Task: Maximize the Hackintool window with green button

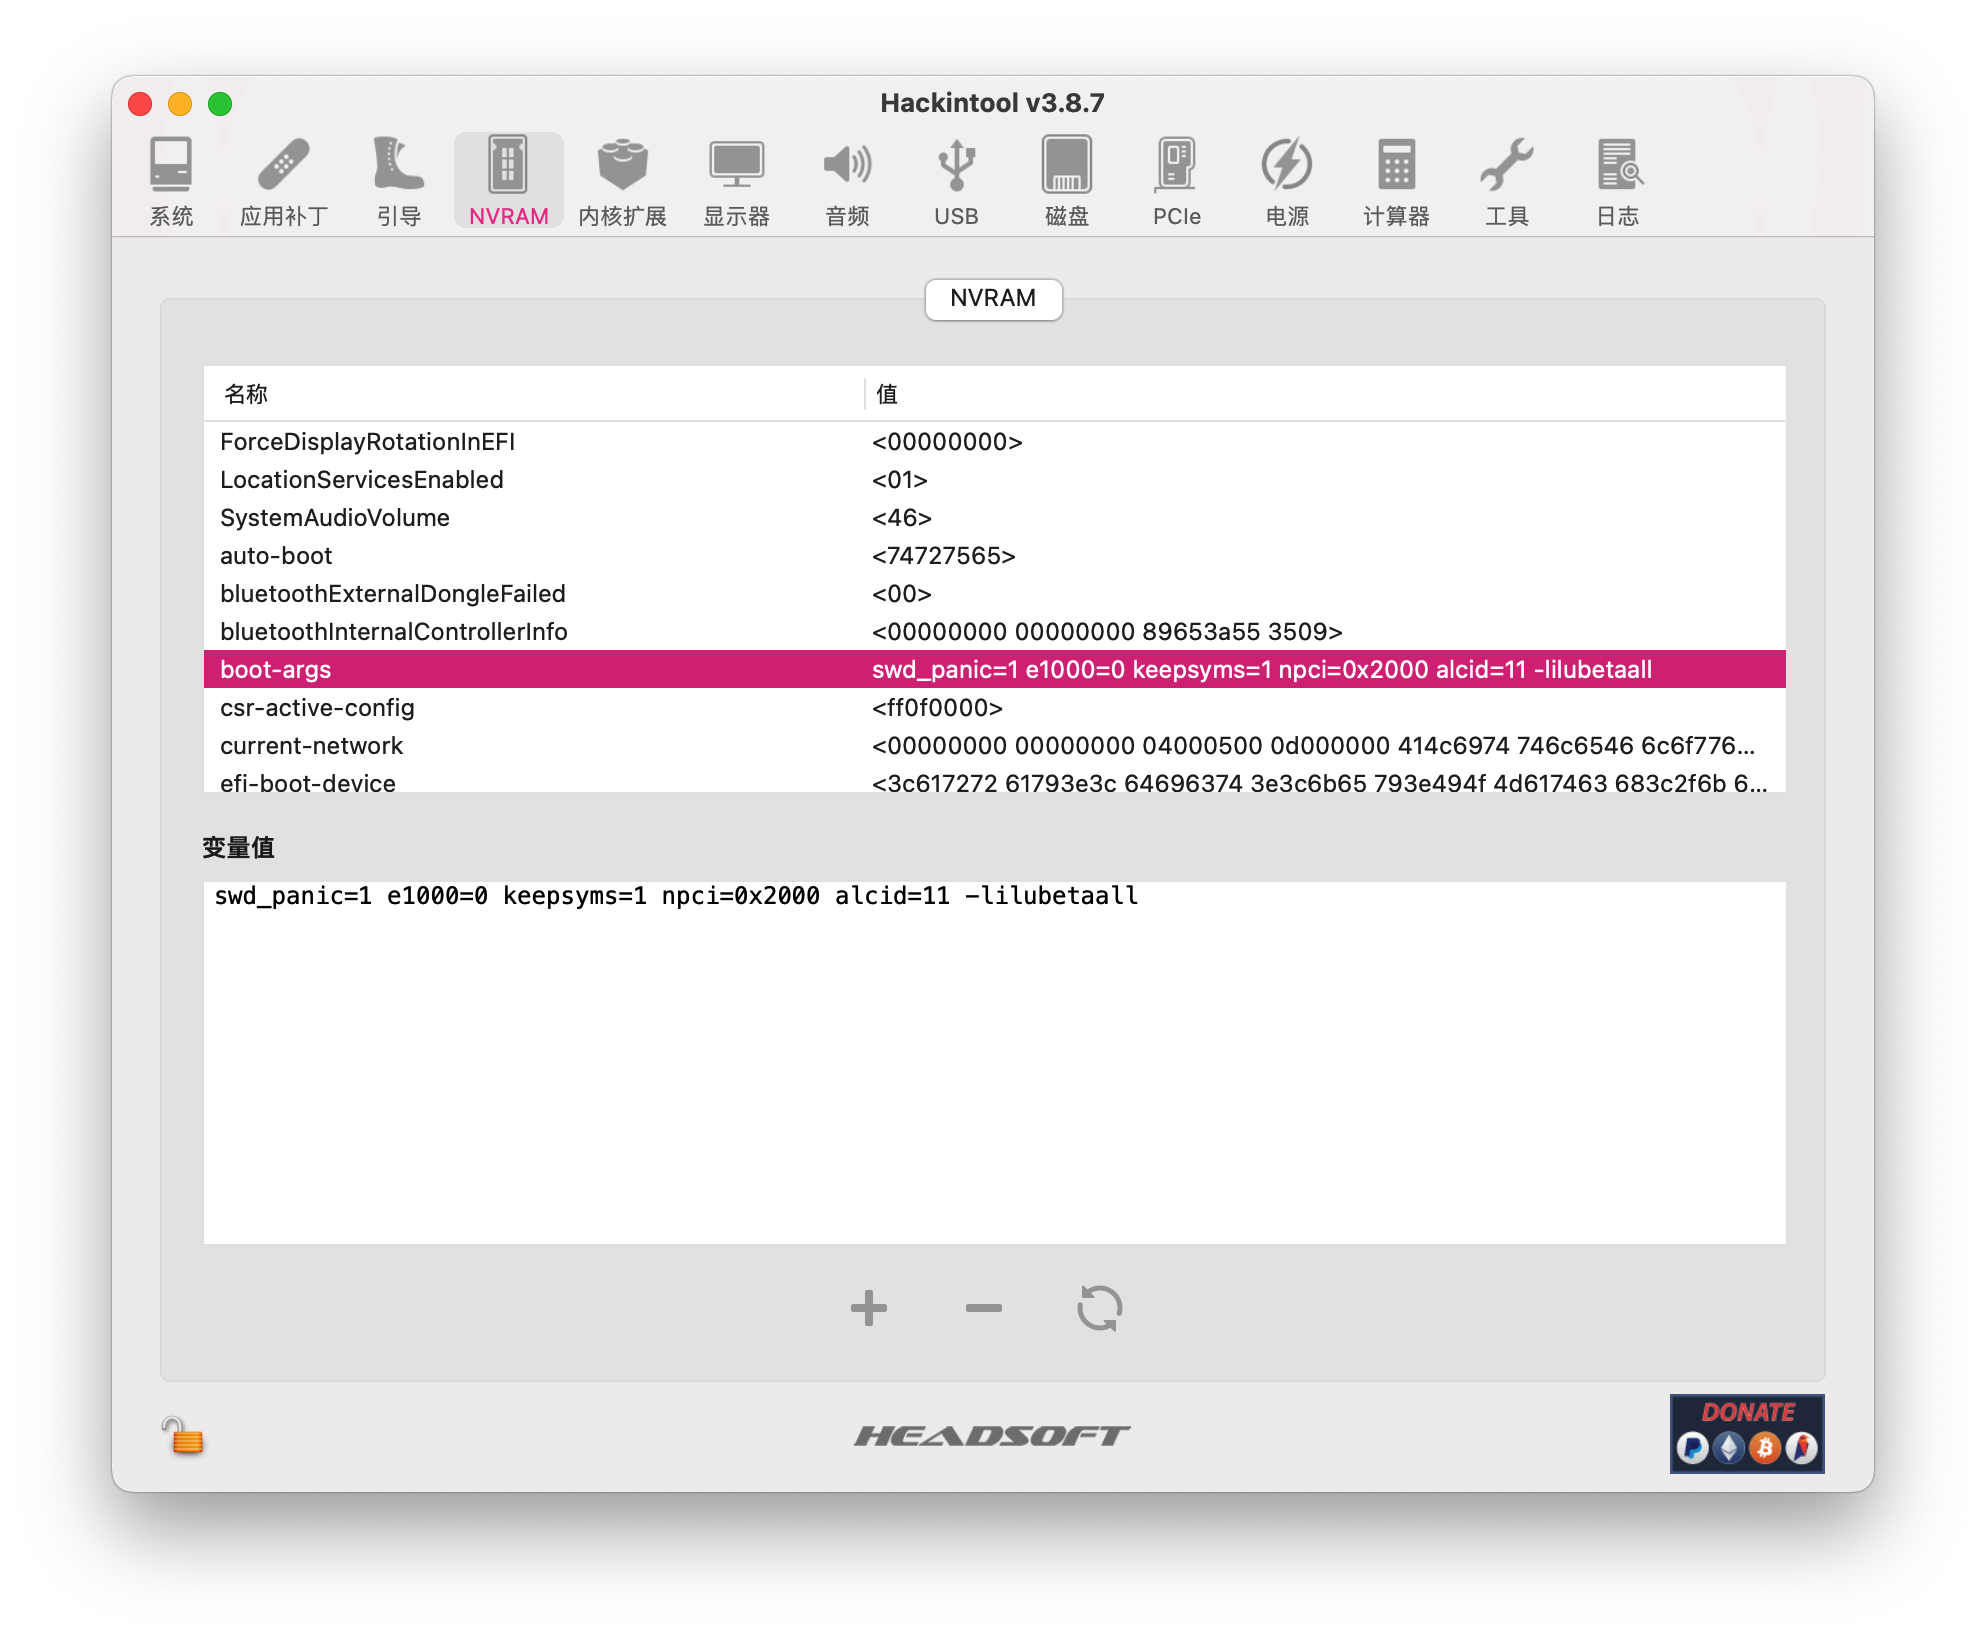Action: (220, 104)
